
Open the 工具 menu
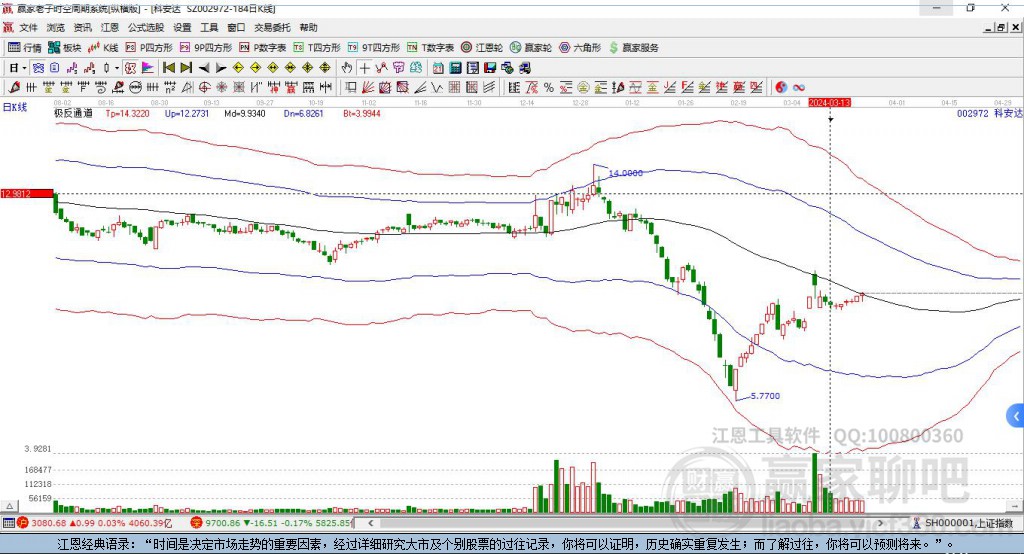209,27
